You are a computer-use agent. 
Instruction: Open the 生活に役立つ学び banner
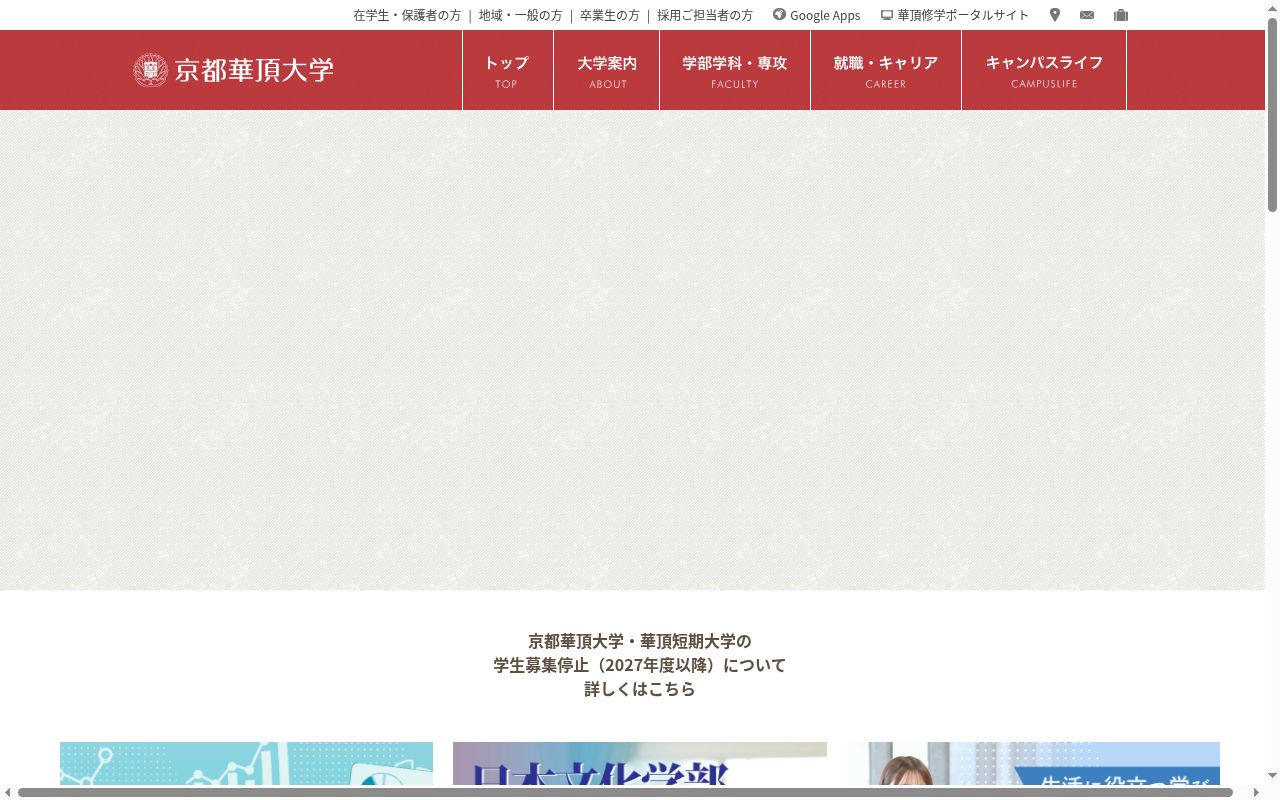pos(1034,763)
